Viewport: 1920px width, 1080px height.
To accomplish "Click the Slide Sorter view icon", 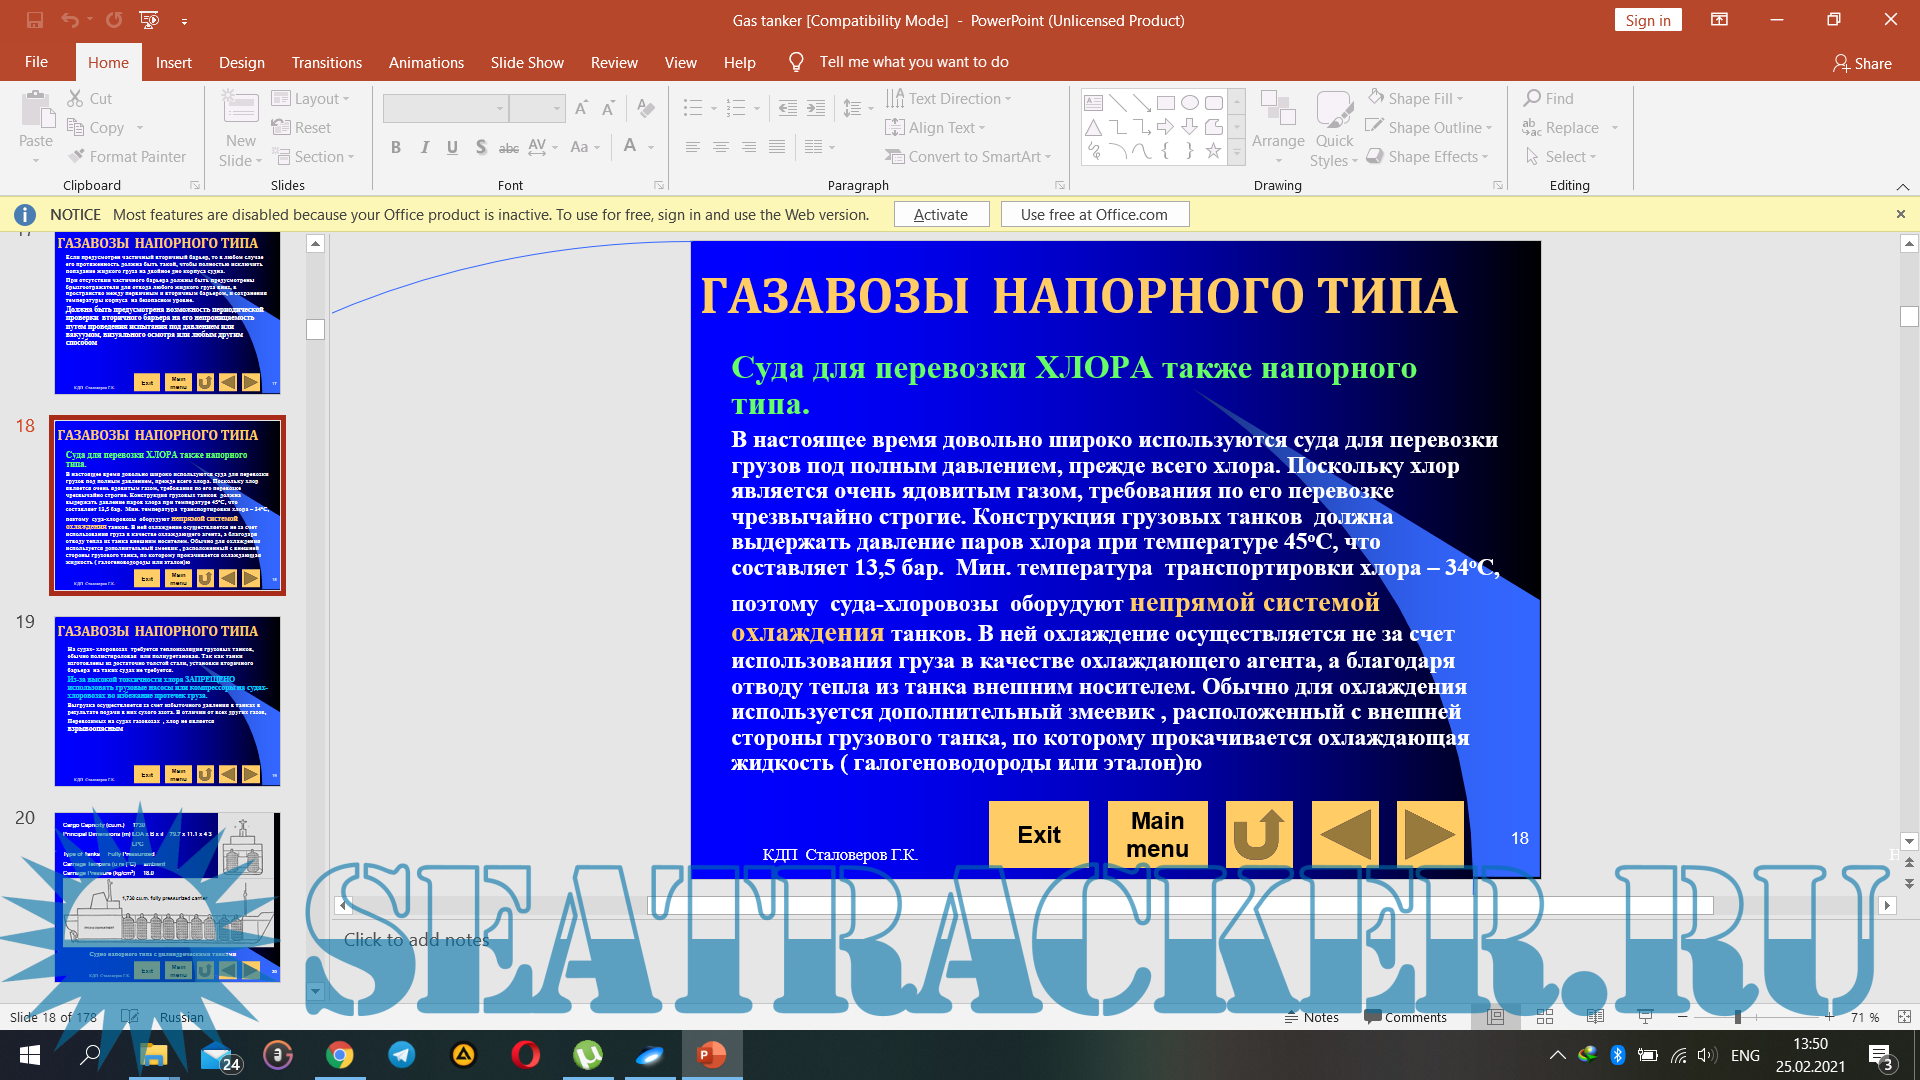I will [x=1545, y=1017].
